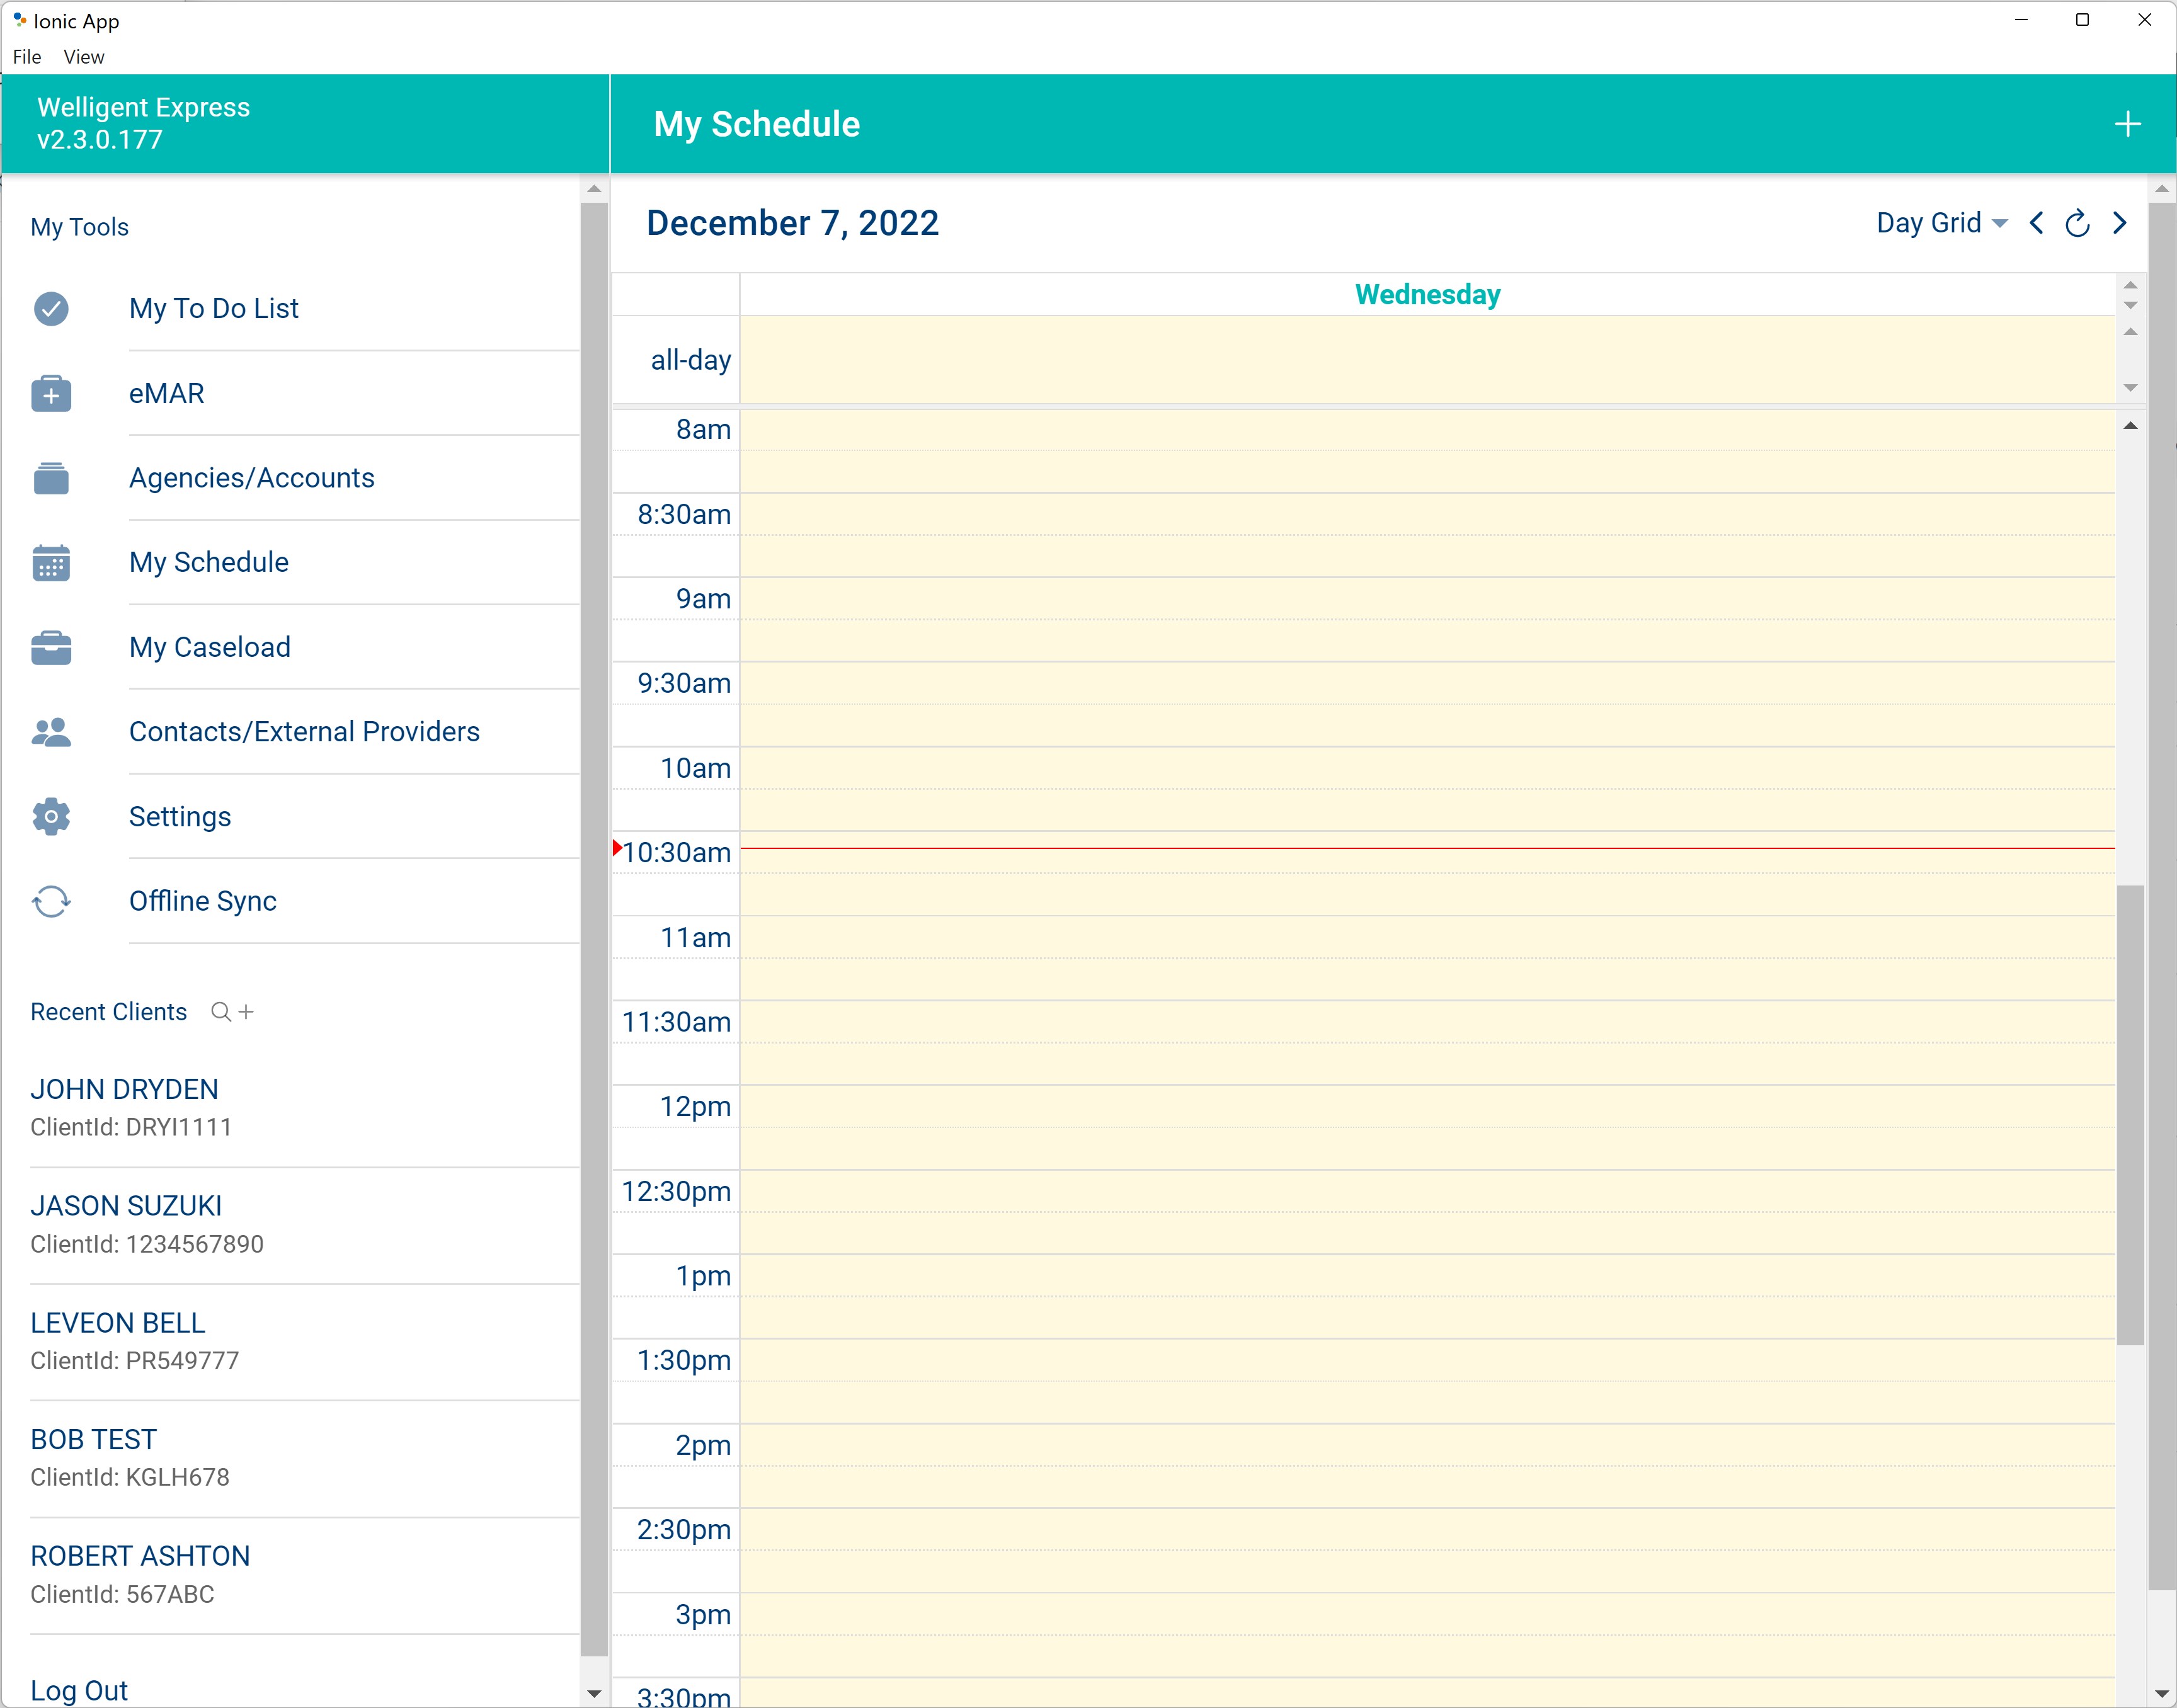Select the My Caseload briefcase icon
The height and width of the screenshot is (1708, 2177).
(x=51, y=647)
